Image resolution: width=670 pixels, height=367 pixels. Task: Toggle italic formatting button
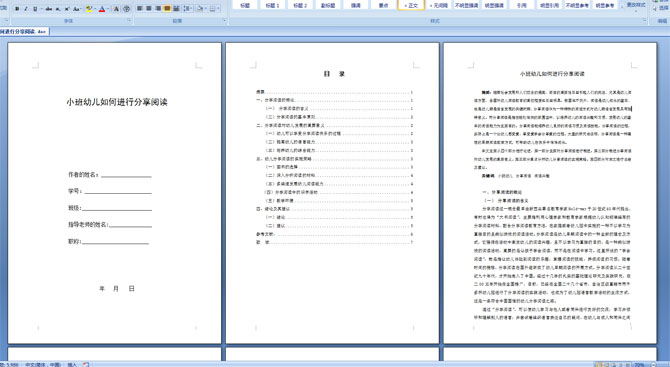point(26,9)
